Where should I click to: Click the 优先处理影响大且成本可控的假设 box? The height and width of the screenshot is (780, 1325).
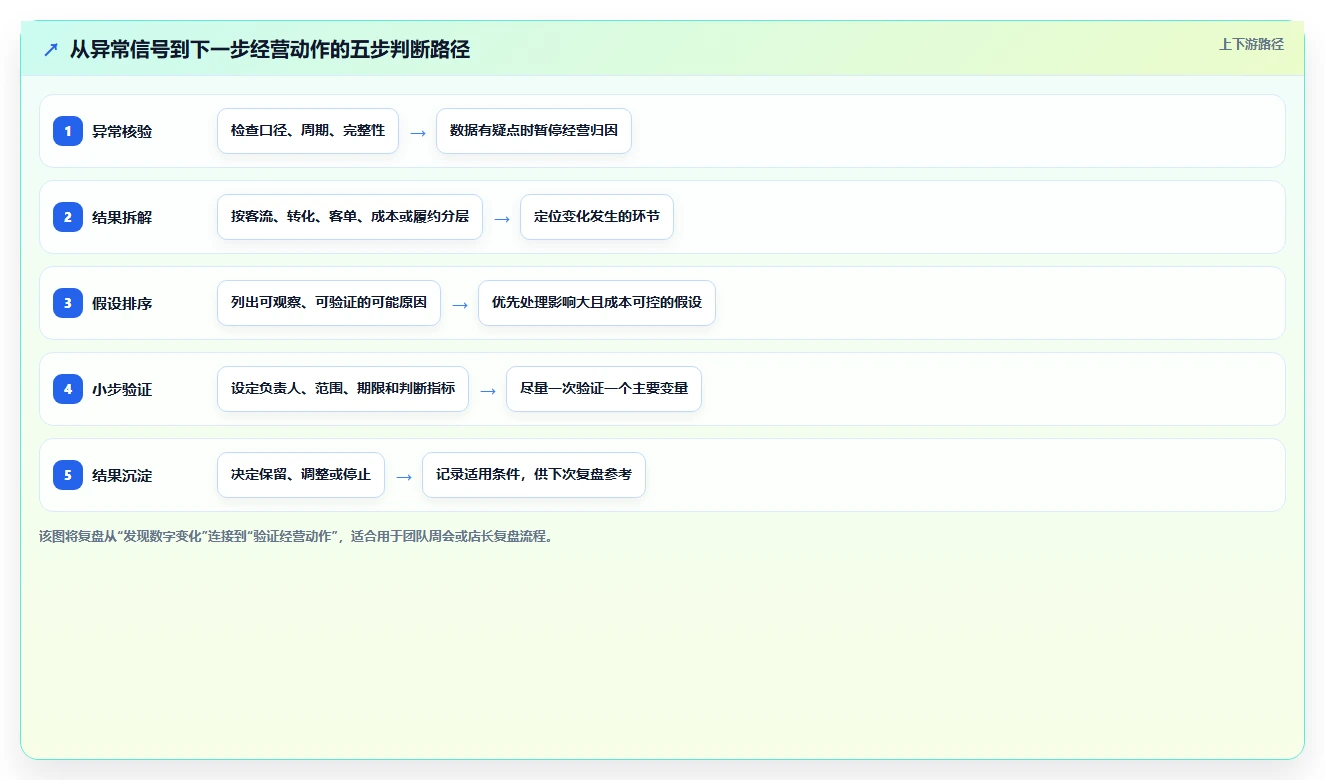597,303
